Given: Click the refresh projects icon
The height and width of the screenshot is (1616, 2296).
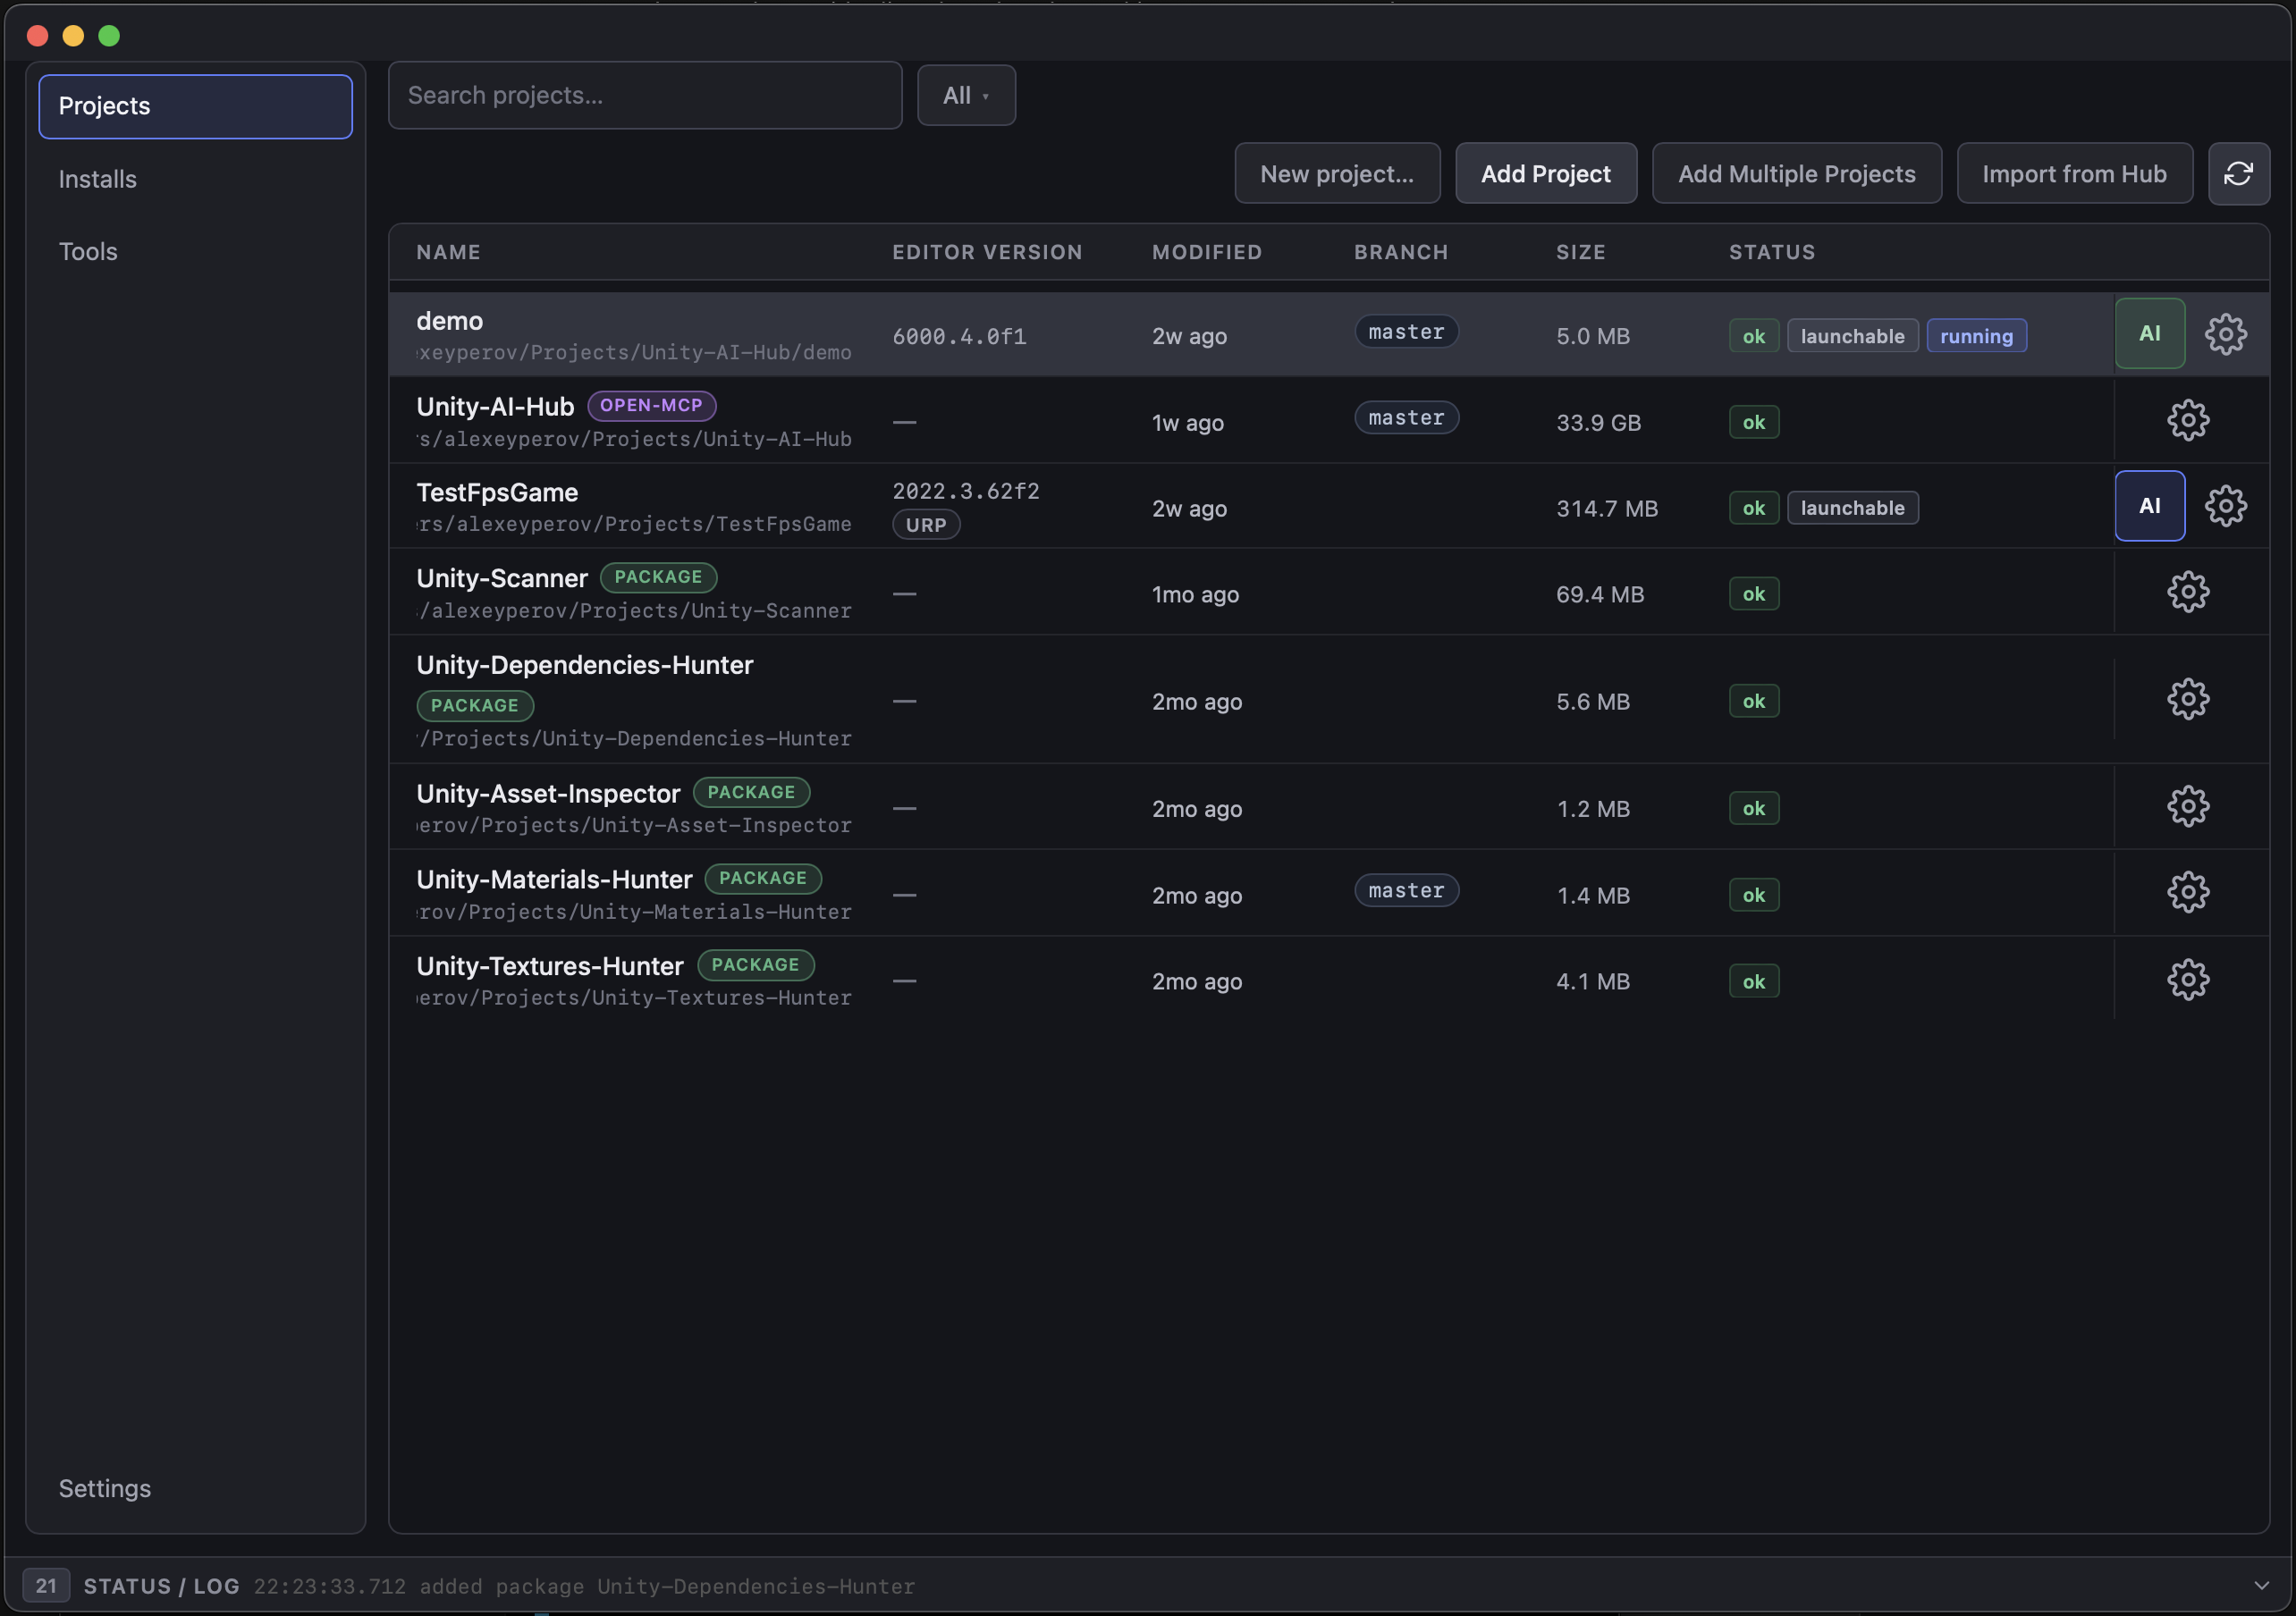Looking at the screenshot, I should click(2238, 174).
